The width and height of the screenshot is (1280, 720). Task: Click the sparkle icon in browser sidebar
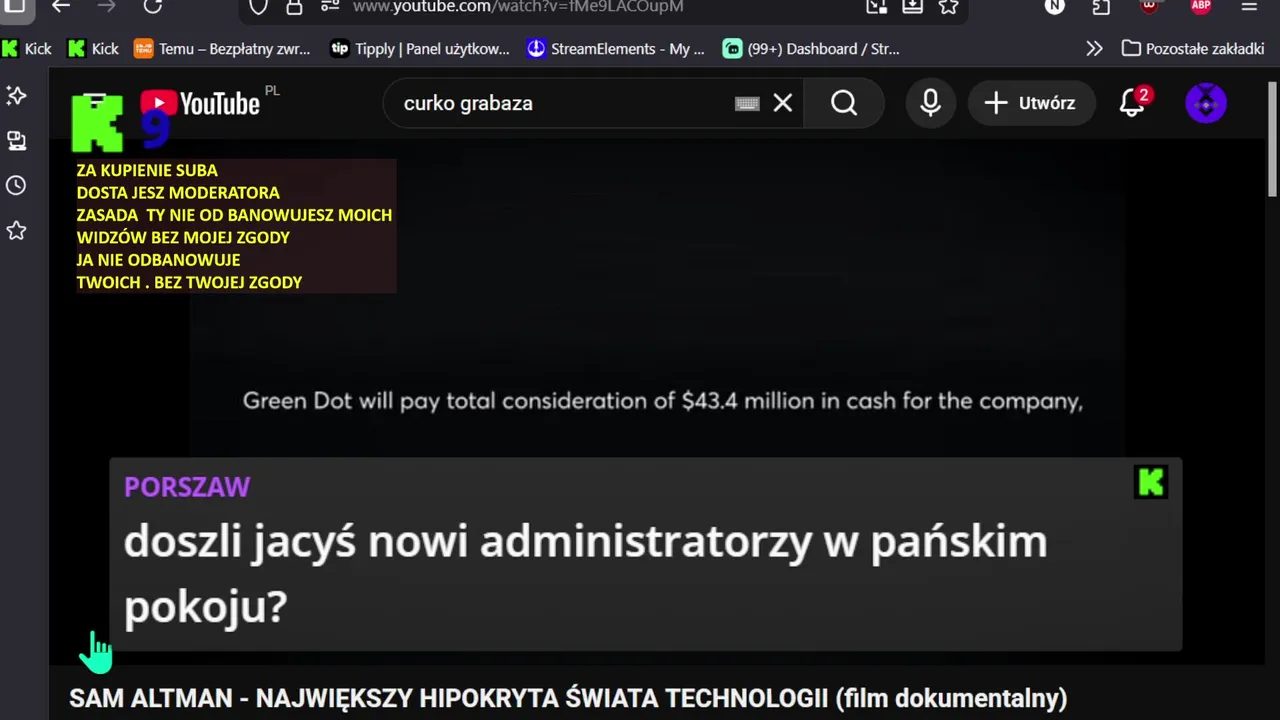tap(16, 95)
